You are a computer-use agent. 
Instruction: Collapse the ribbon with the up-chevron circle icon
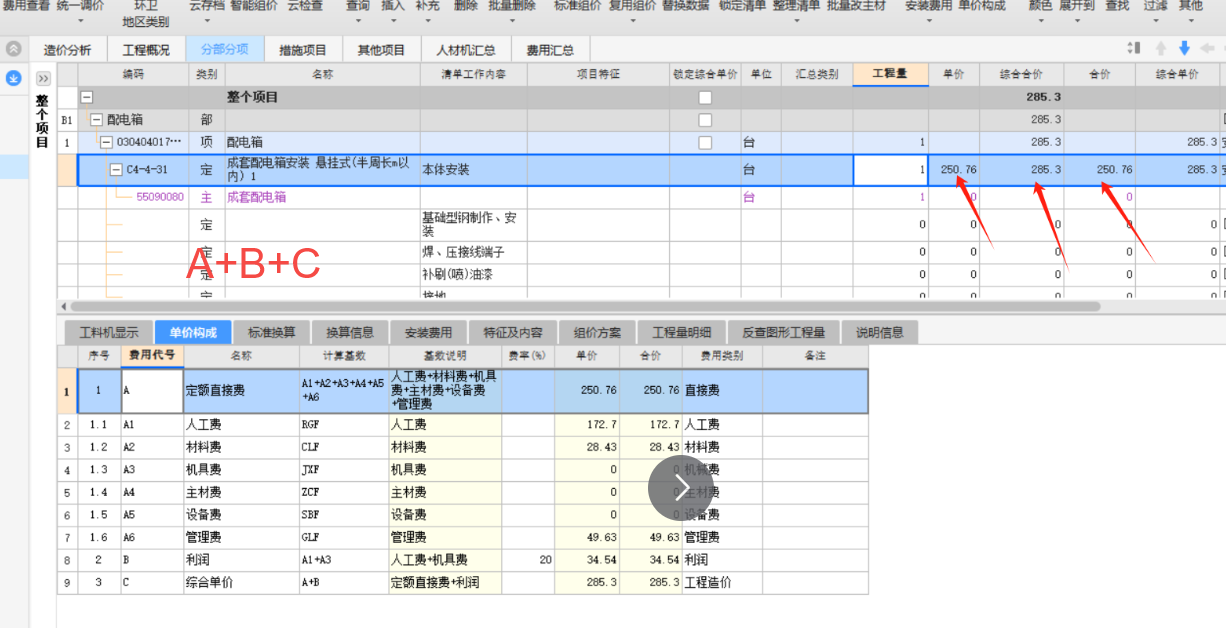(14, 49)
